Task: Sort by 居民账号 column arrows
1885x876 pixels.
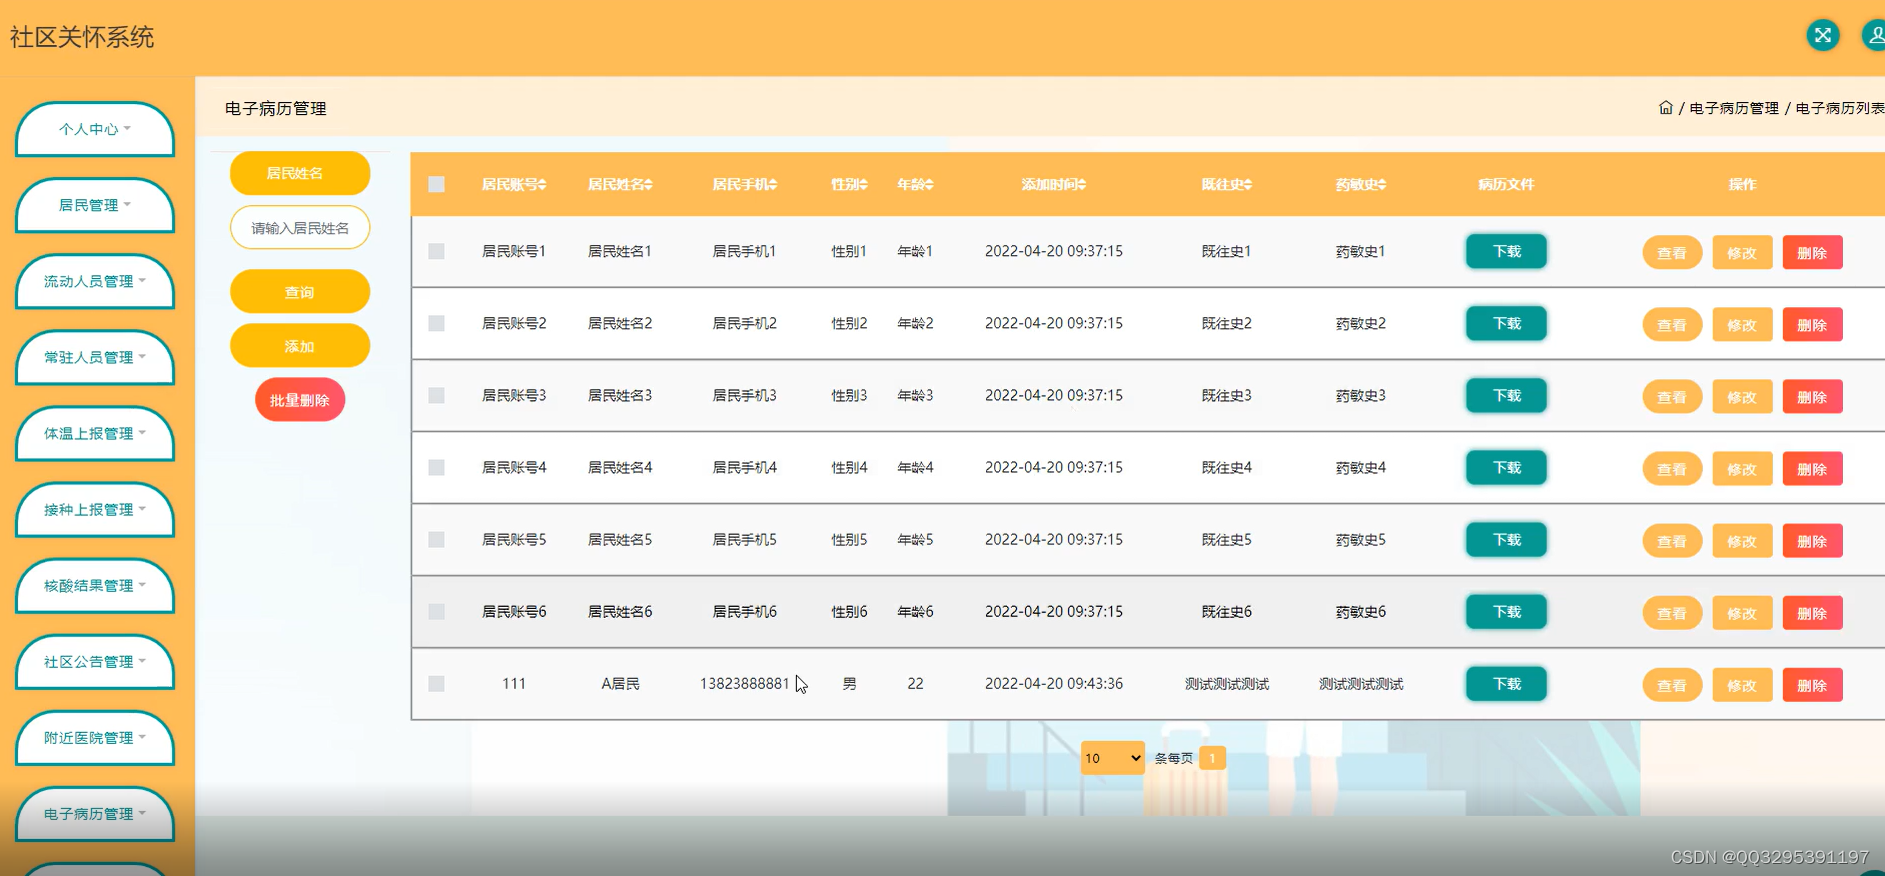Action: pos(543,185)
